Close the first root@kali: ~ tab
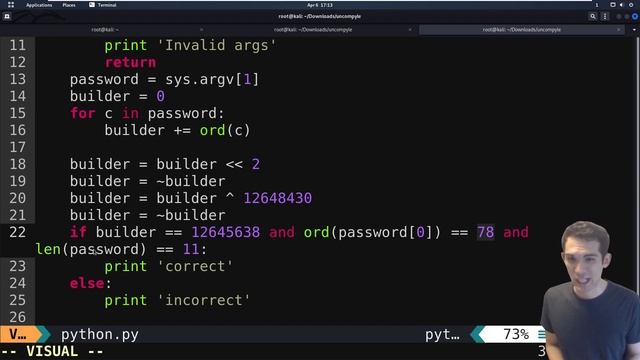This screenshot has width=640, height=360. (201, 29)
